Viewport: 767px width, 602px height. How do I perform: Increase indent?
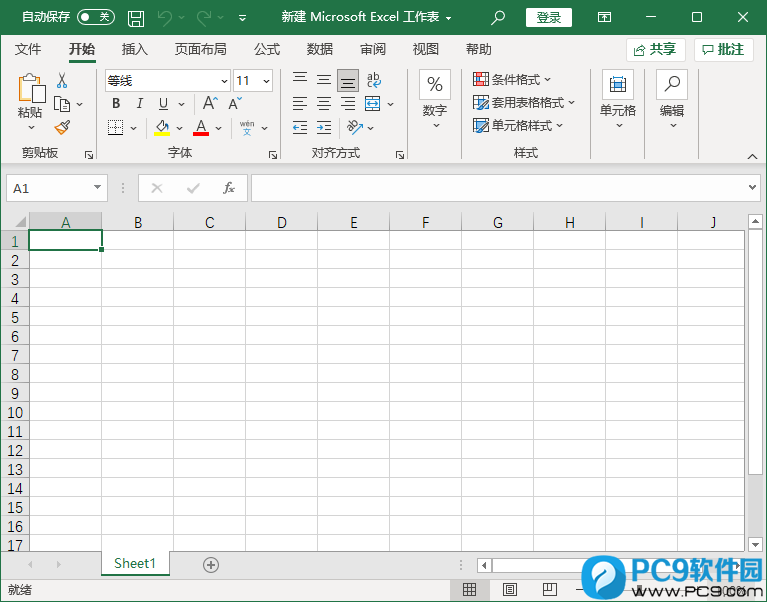324,128
